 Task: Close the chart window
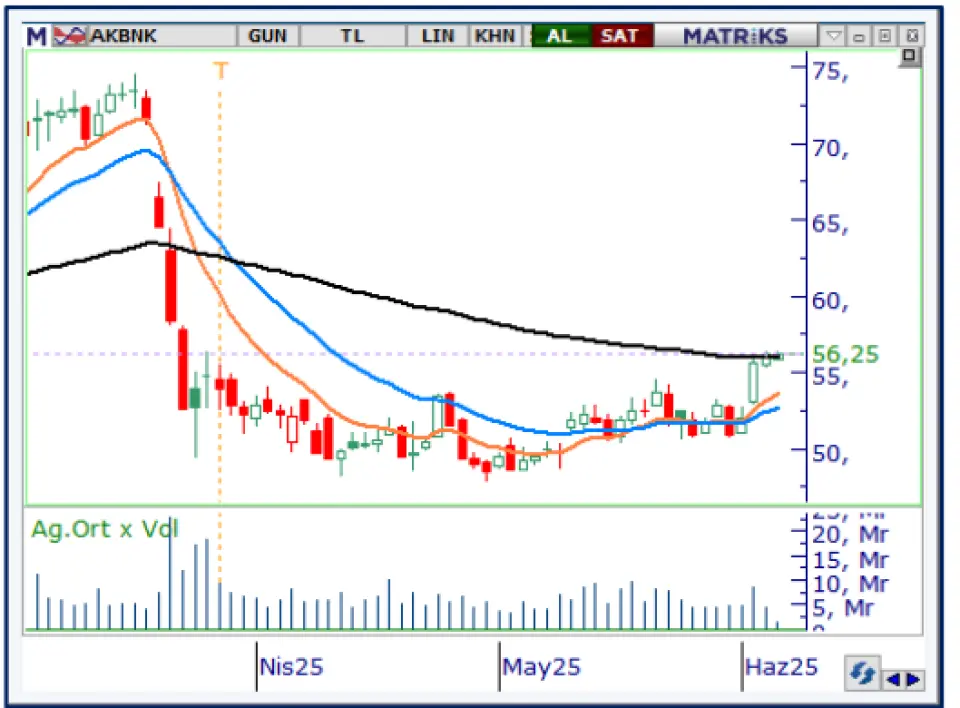[x=912, y=36]
